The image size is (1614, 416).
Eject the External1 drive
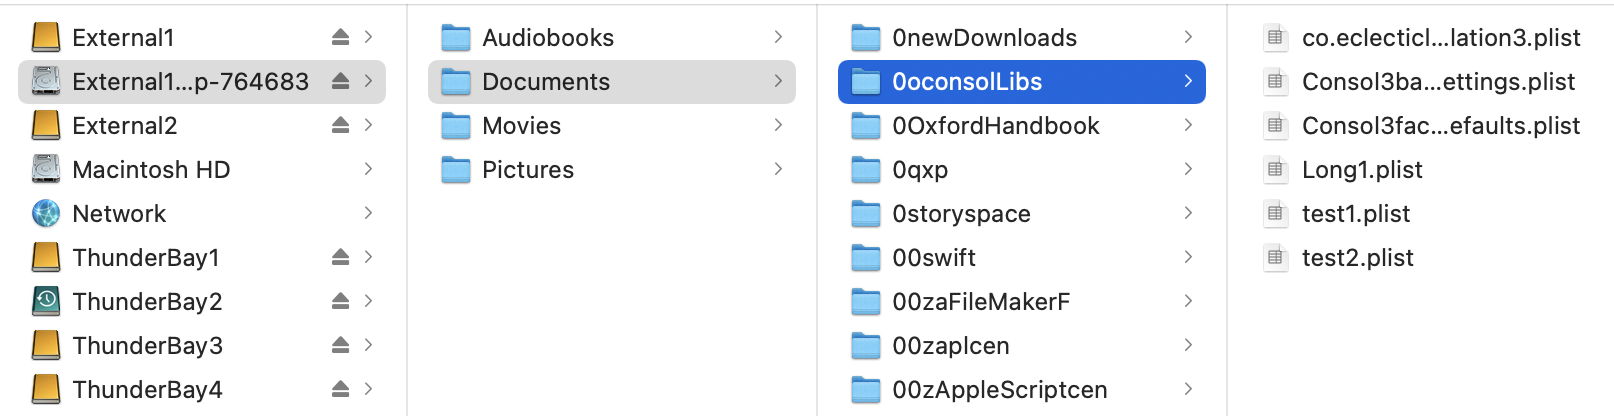[340, 37]
